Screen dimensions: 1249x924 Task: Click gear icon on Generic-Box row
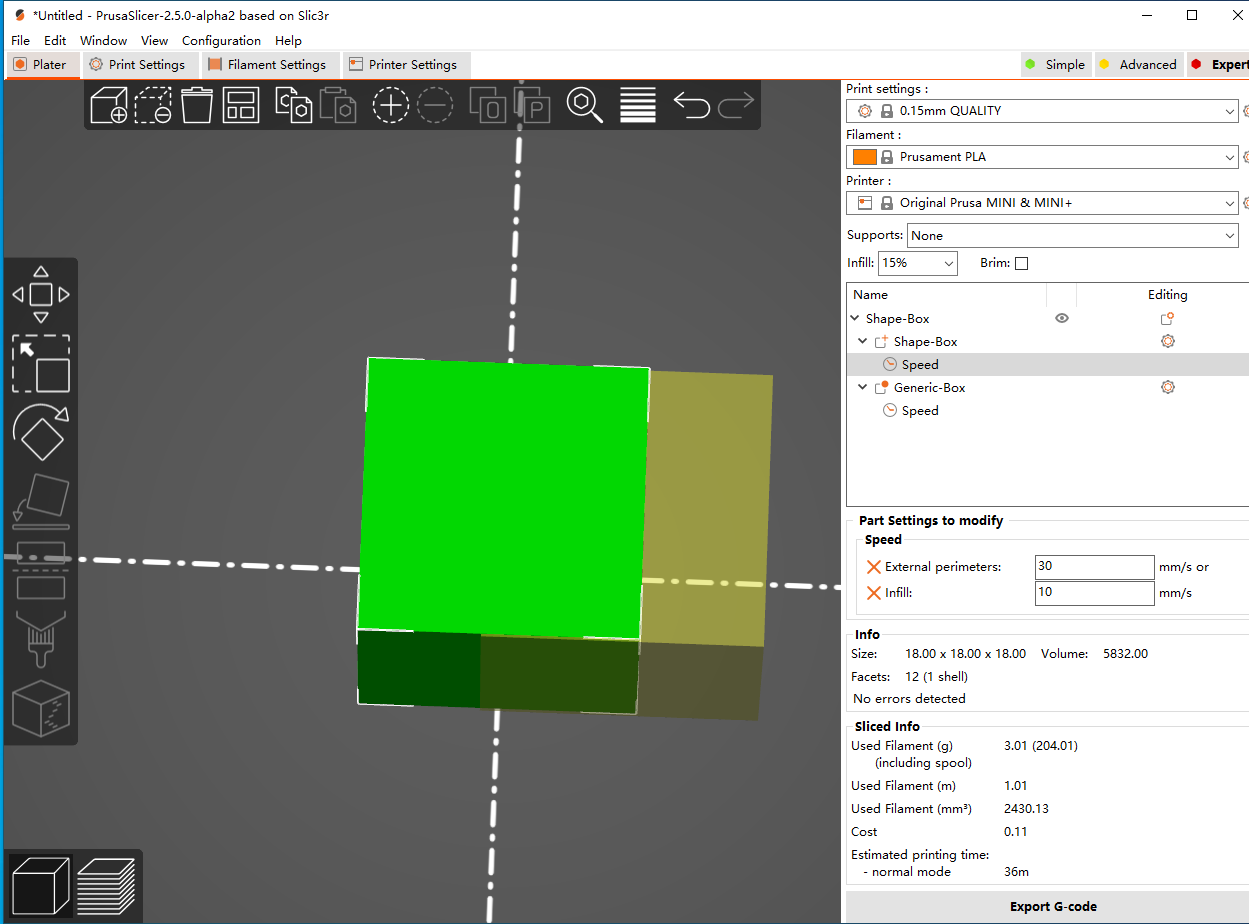[1167, 387]
